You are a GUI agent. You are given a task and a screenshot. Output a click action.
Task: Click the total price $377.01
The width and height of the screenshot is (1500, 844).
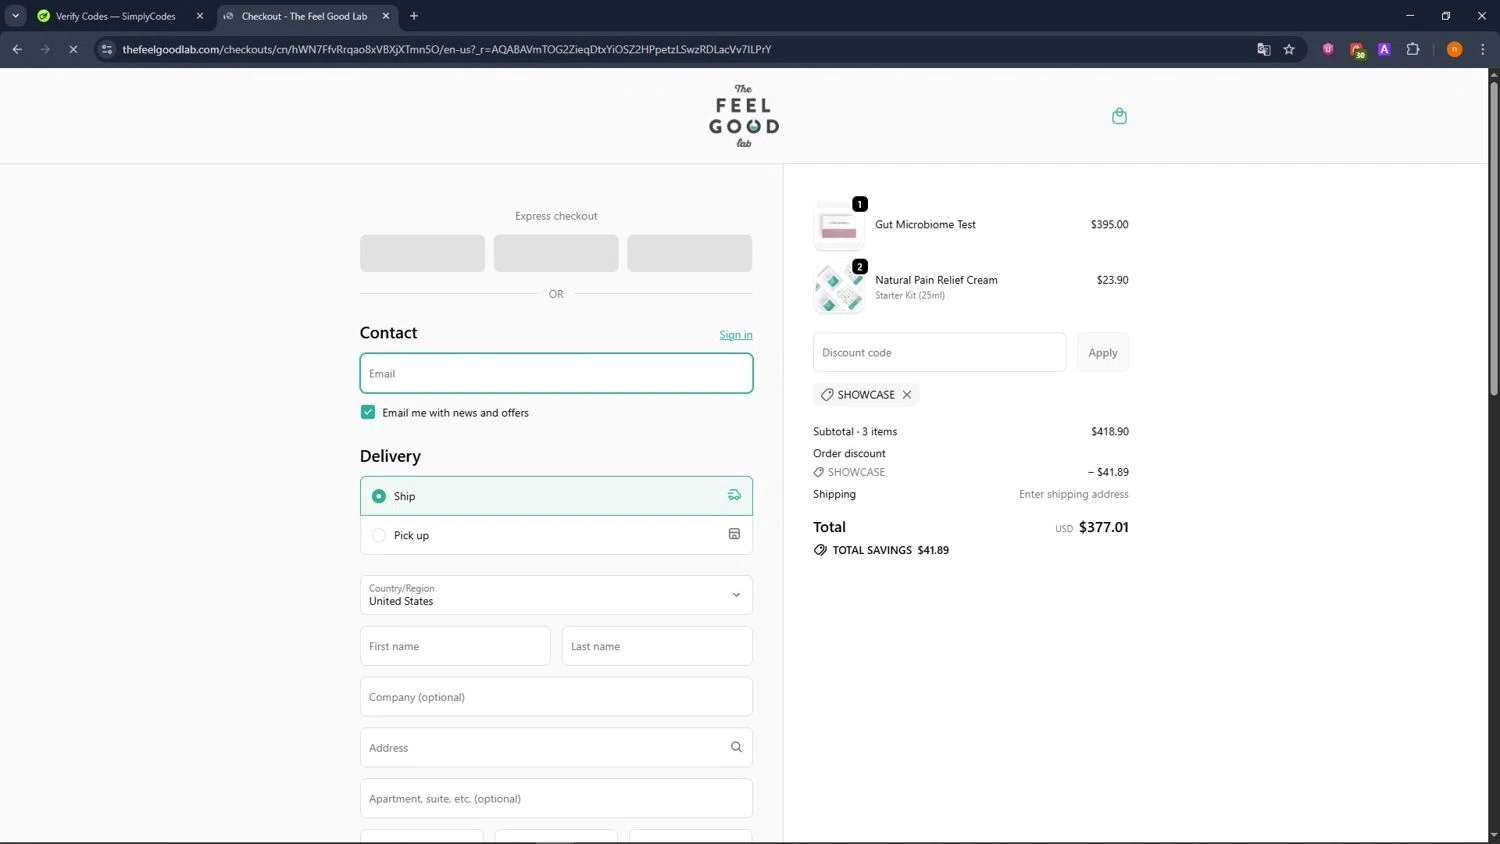pos(1103,527)
